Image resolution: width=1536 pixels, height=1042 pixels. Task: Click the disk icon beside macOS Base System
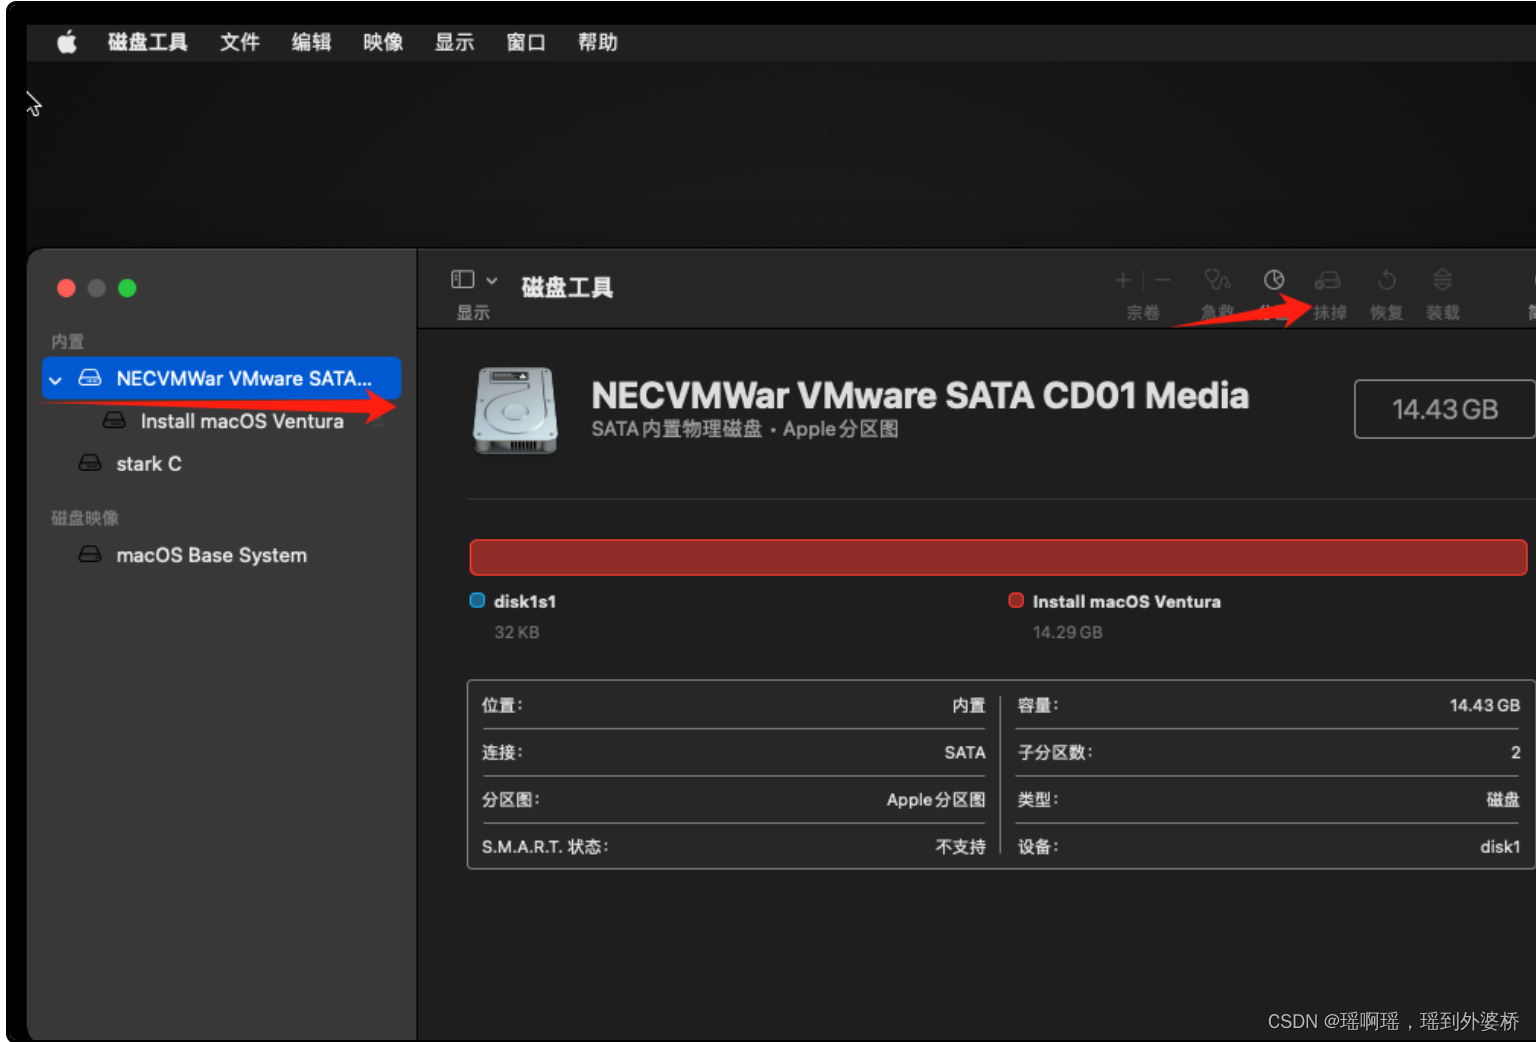[90, 554]
